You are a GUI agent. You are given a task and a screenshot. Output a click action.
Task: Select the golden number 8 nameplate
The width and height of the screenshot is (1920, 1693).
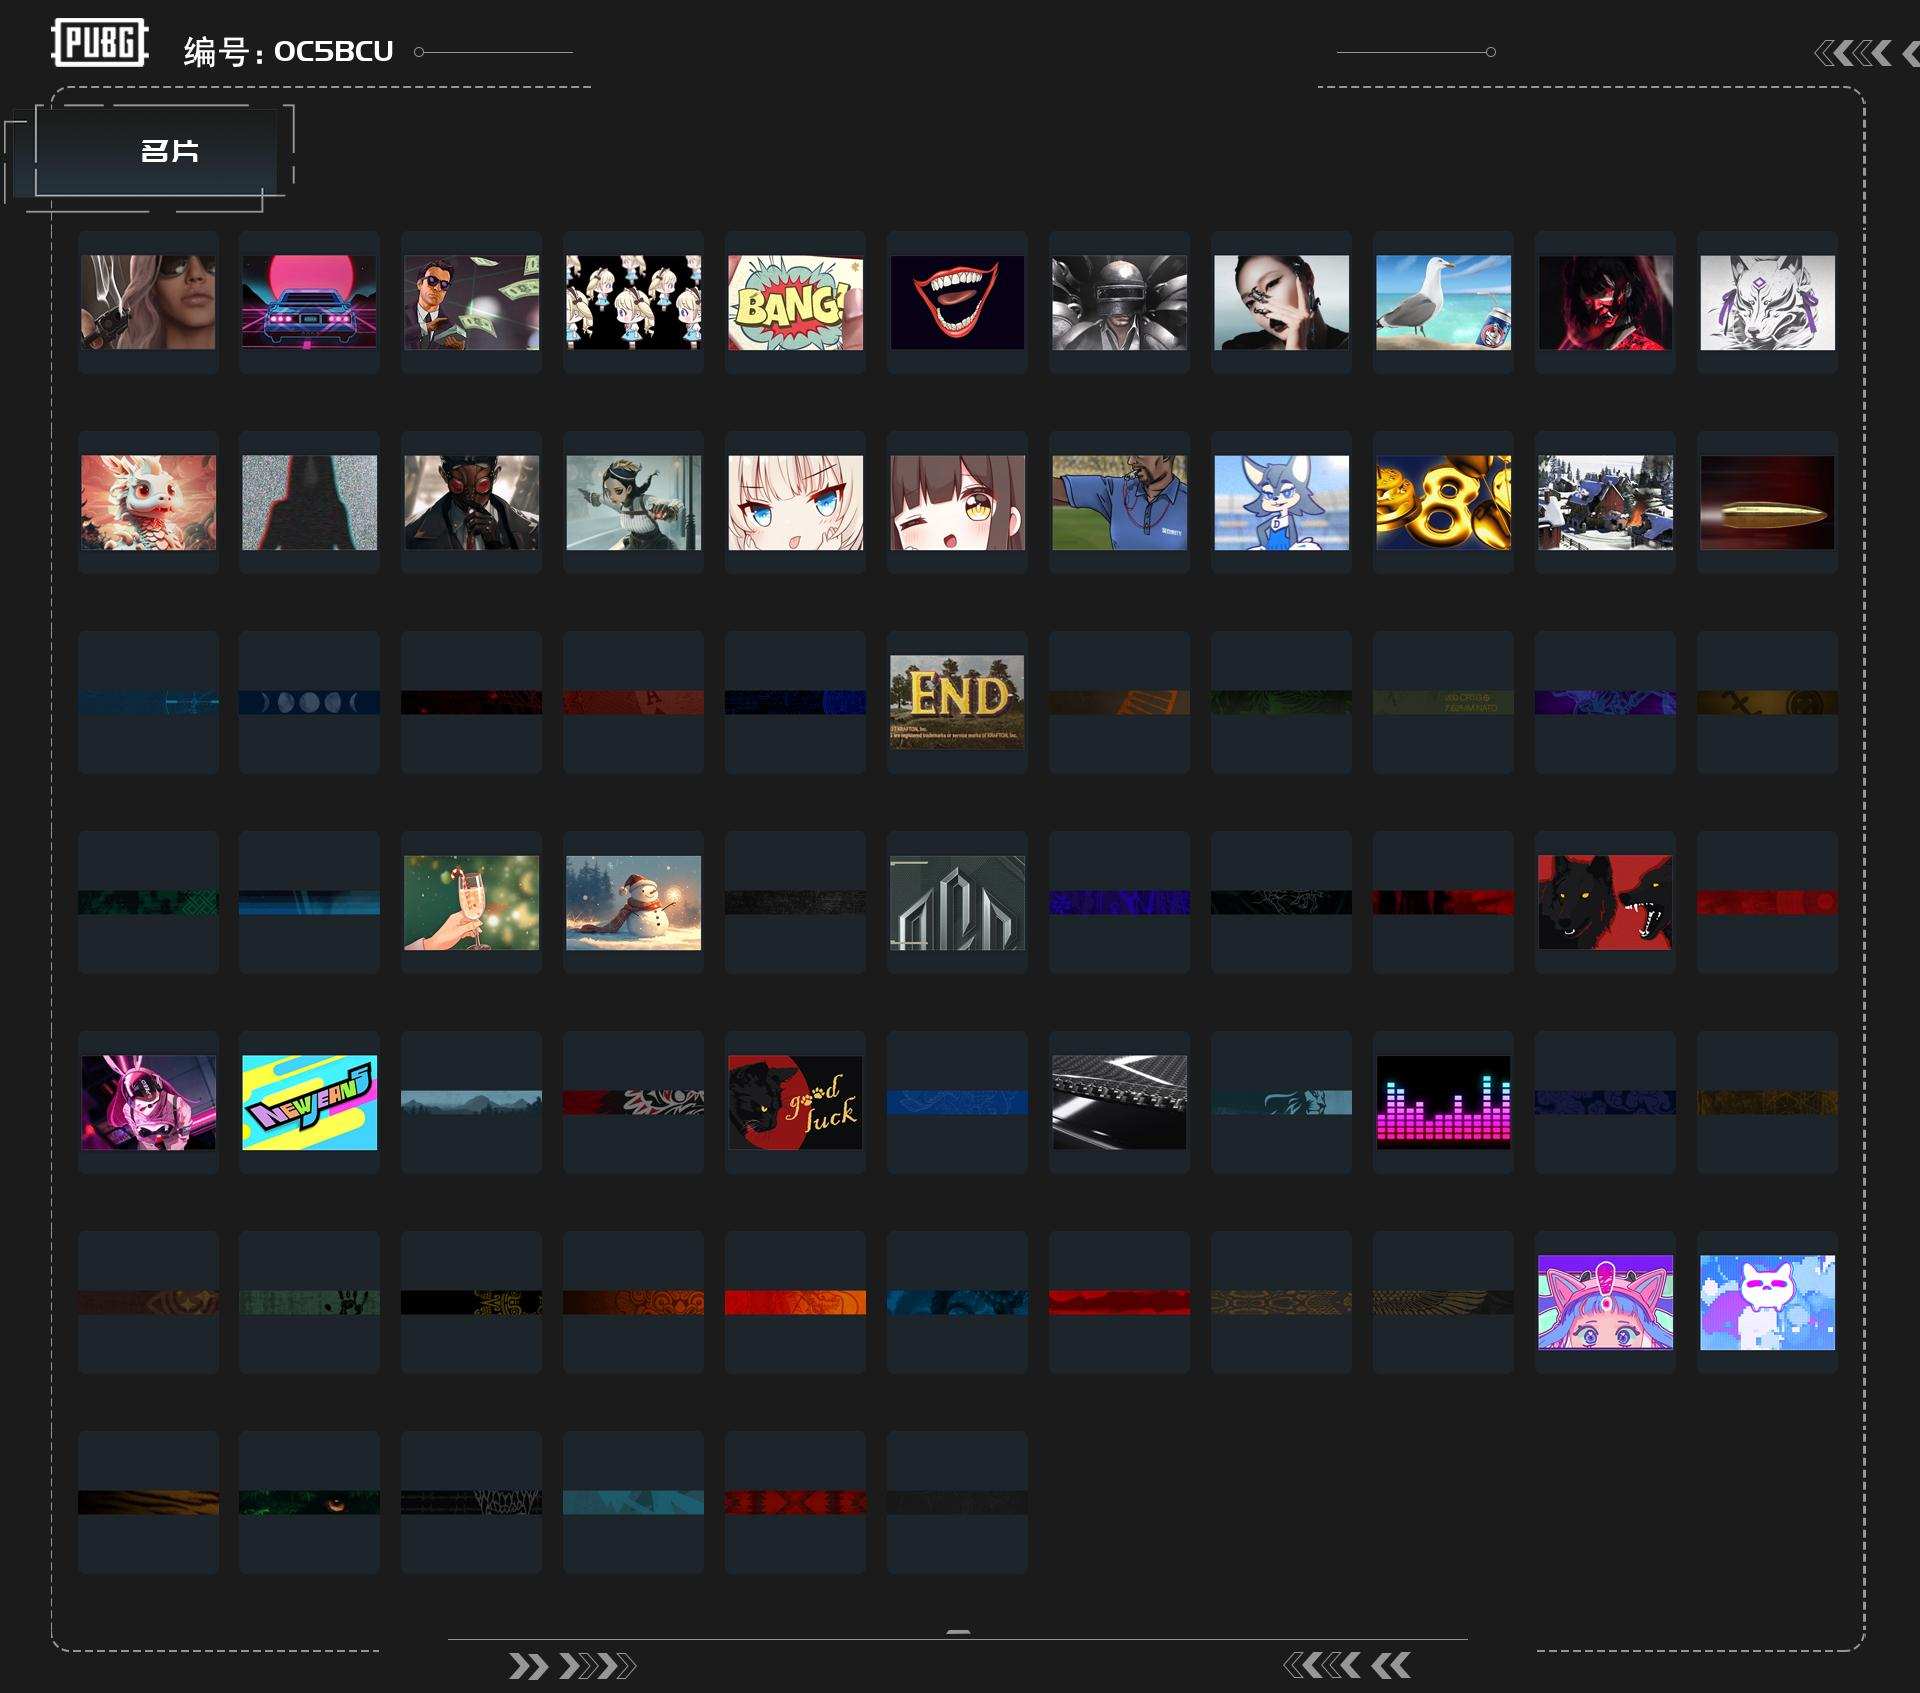tap(1443, 502)
